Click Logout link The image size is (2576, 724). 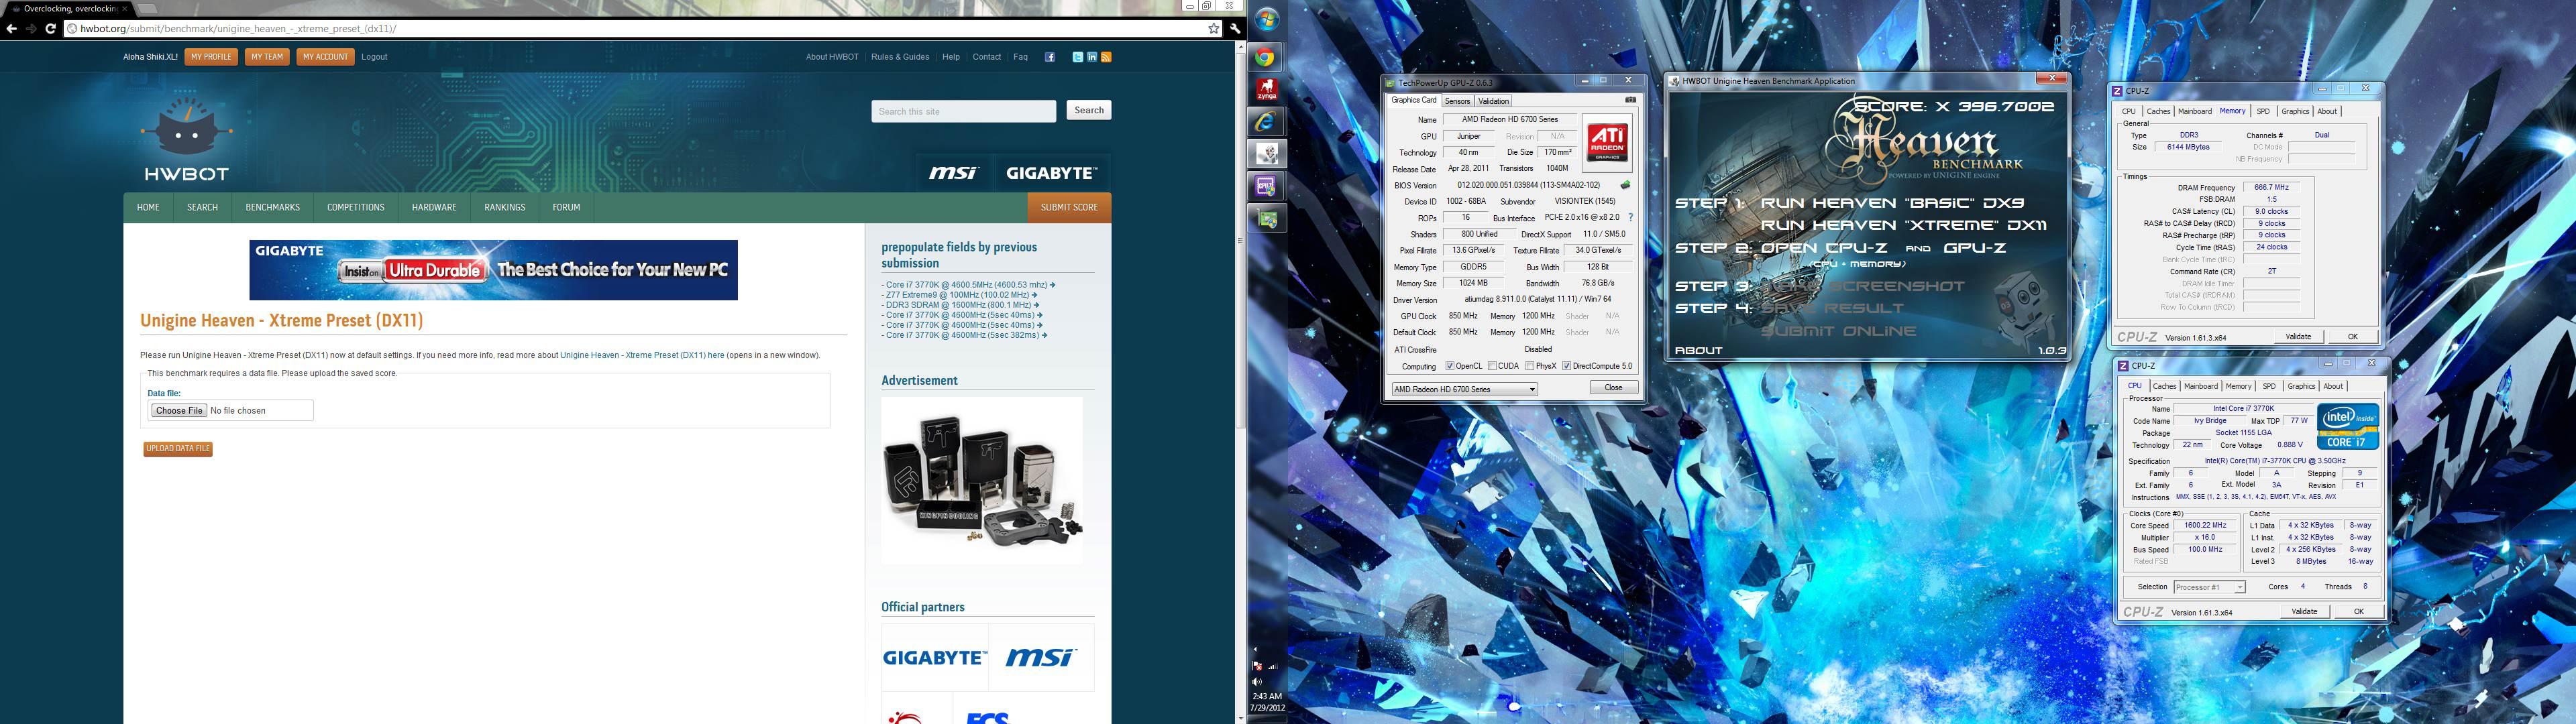tap(374, 57)
